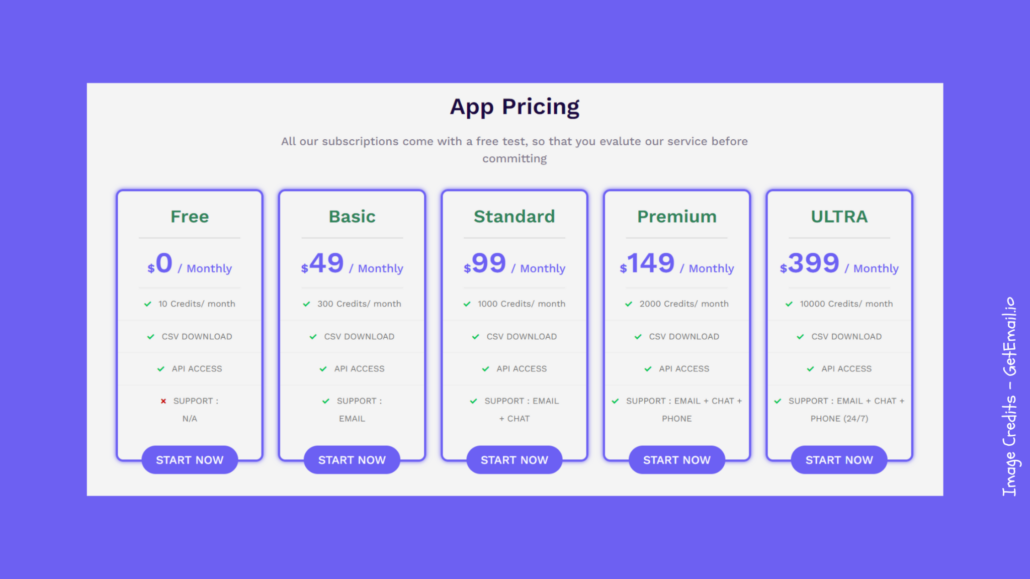Click the $149 Monthly price text
The image size is (1030, 579).
[x=677, y=264]
